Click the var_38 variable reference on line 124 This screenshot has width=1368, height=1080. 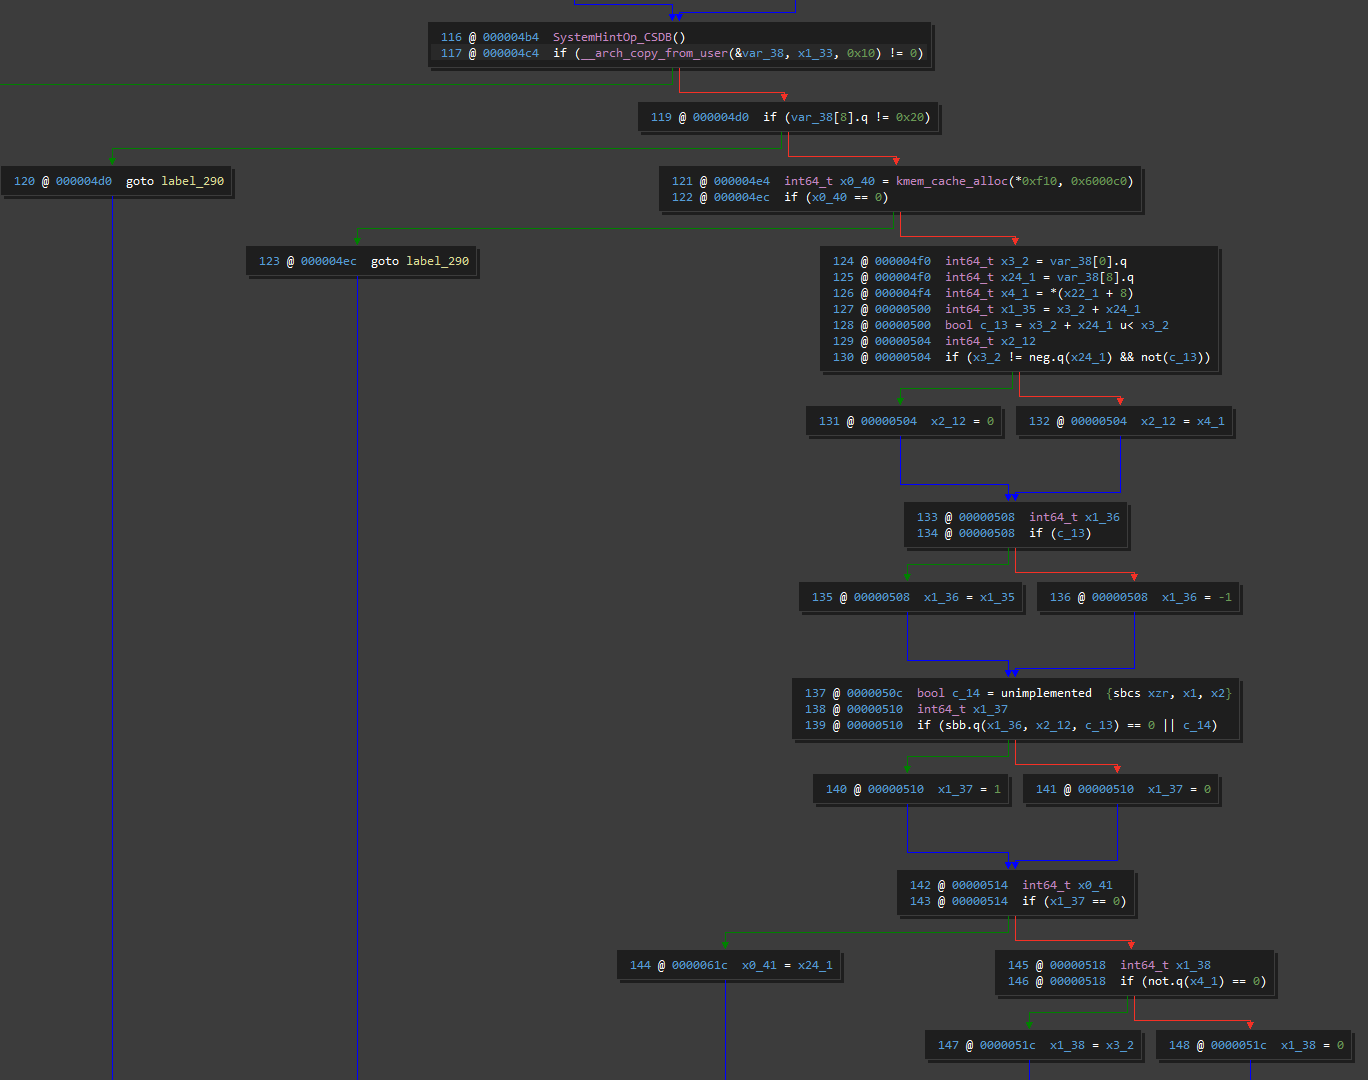click(x=1072, y=261)
